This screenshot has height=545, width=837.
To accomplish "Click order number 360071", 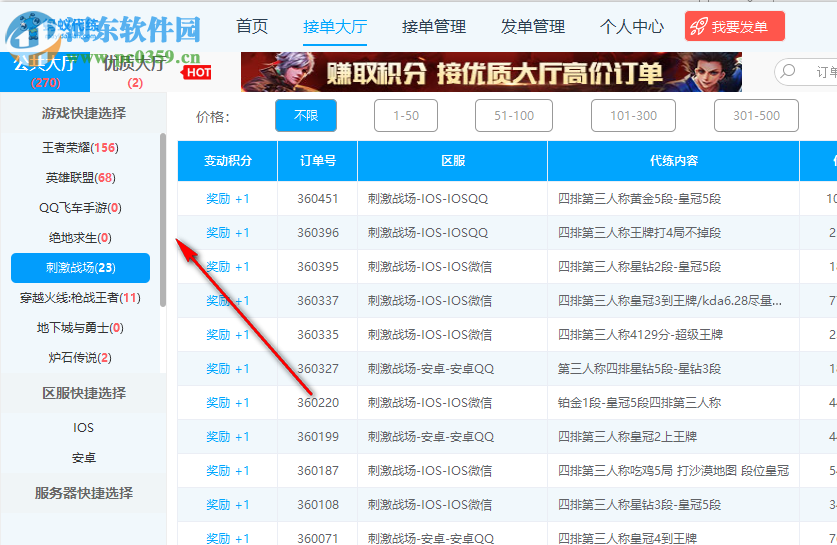I will (x=318, y=538).
